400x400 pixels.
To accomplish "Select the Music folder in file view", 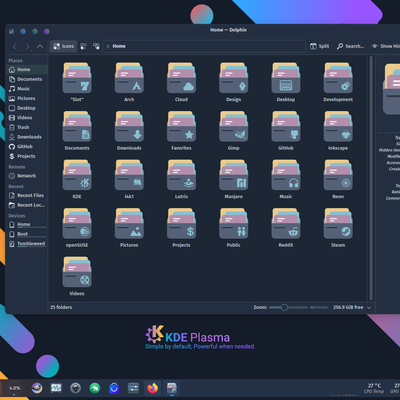I will click(286, 175).
